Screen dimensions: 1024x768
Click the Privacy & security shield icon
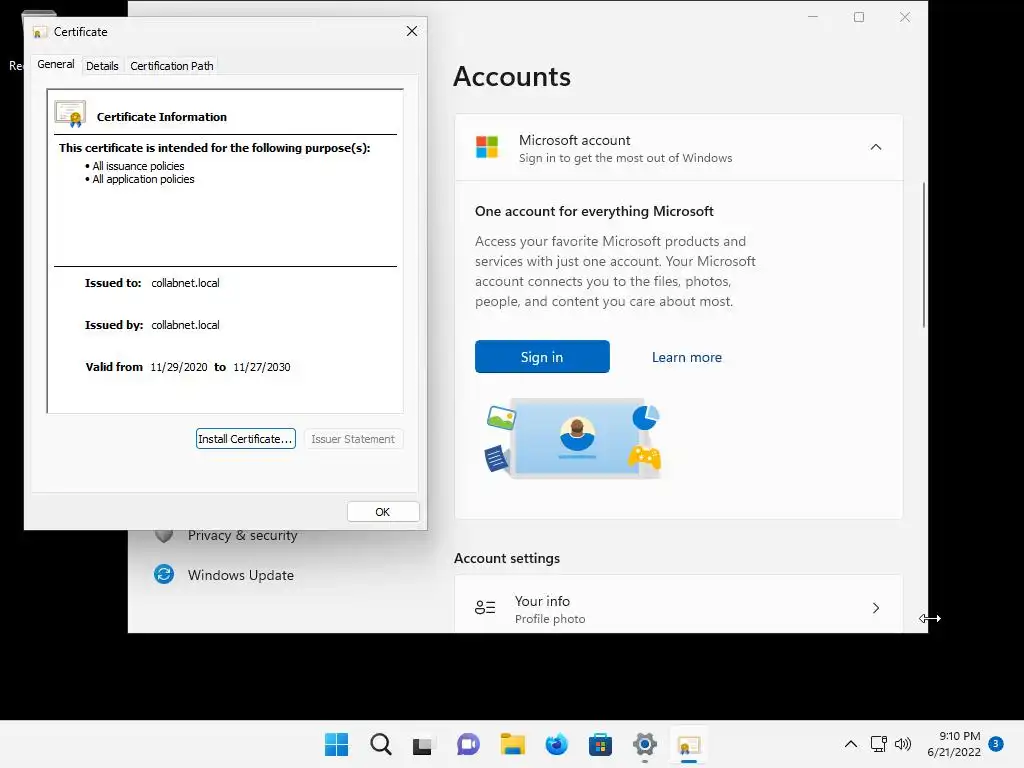point(164,536)
